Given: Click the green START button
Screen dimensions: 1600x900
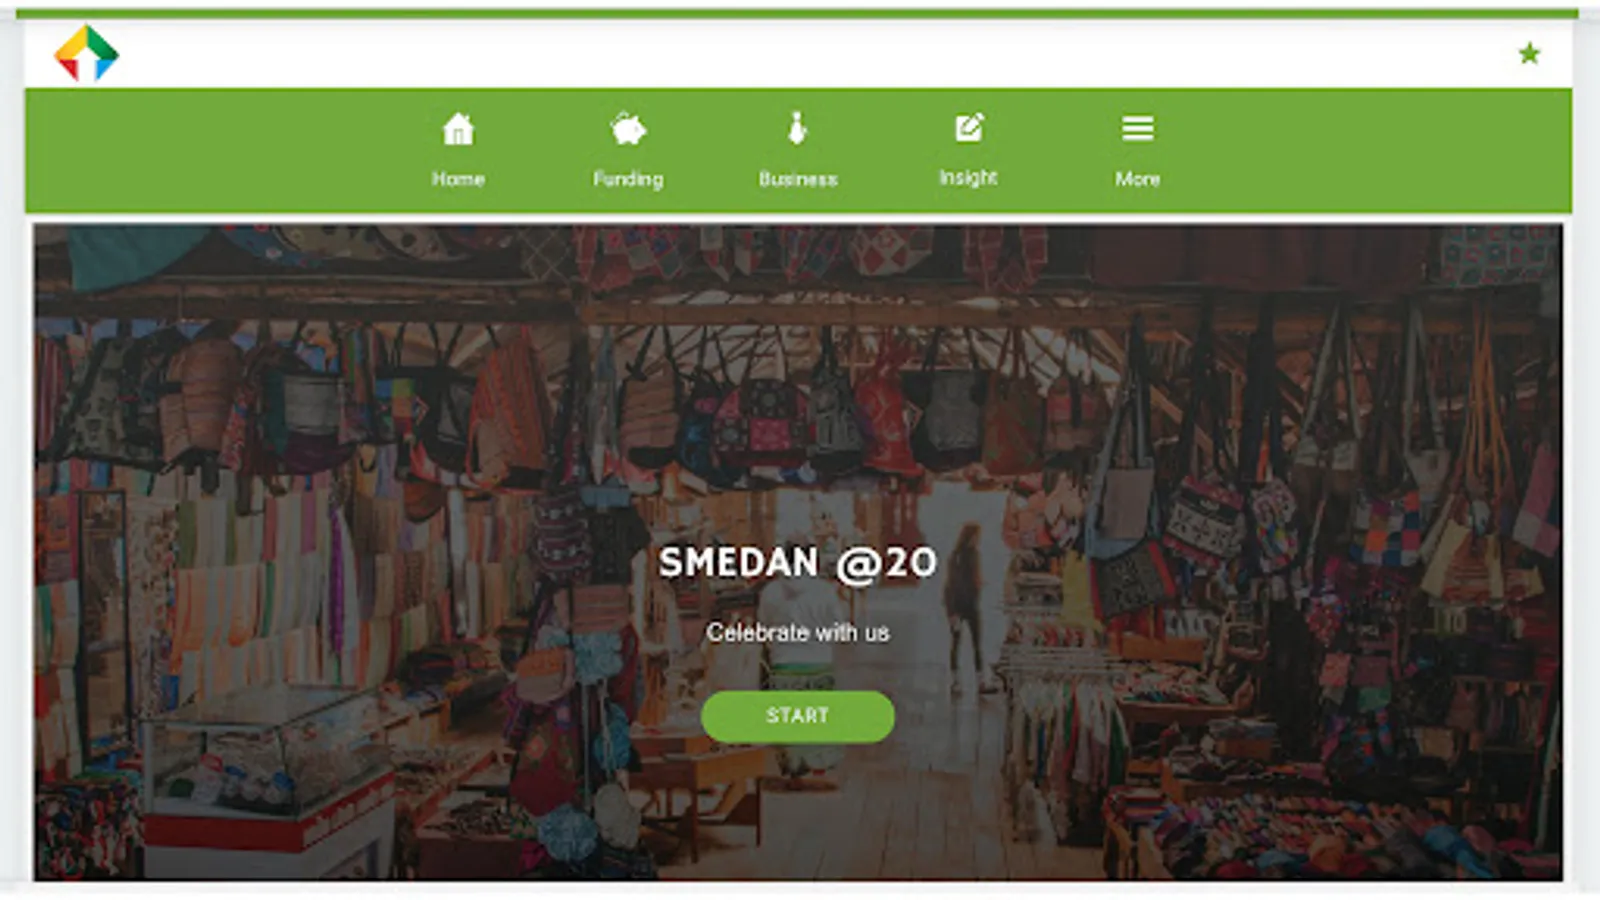Looking at the screenshot, I should (798, 716).
